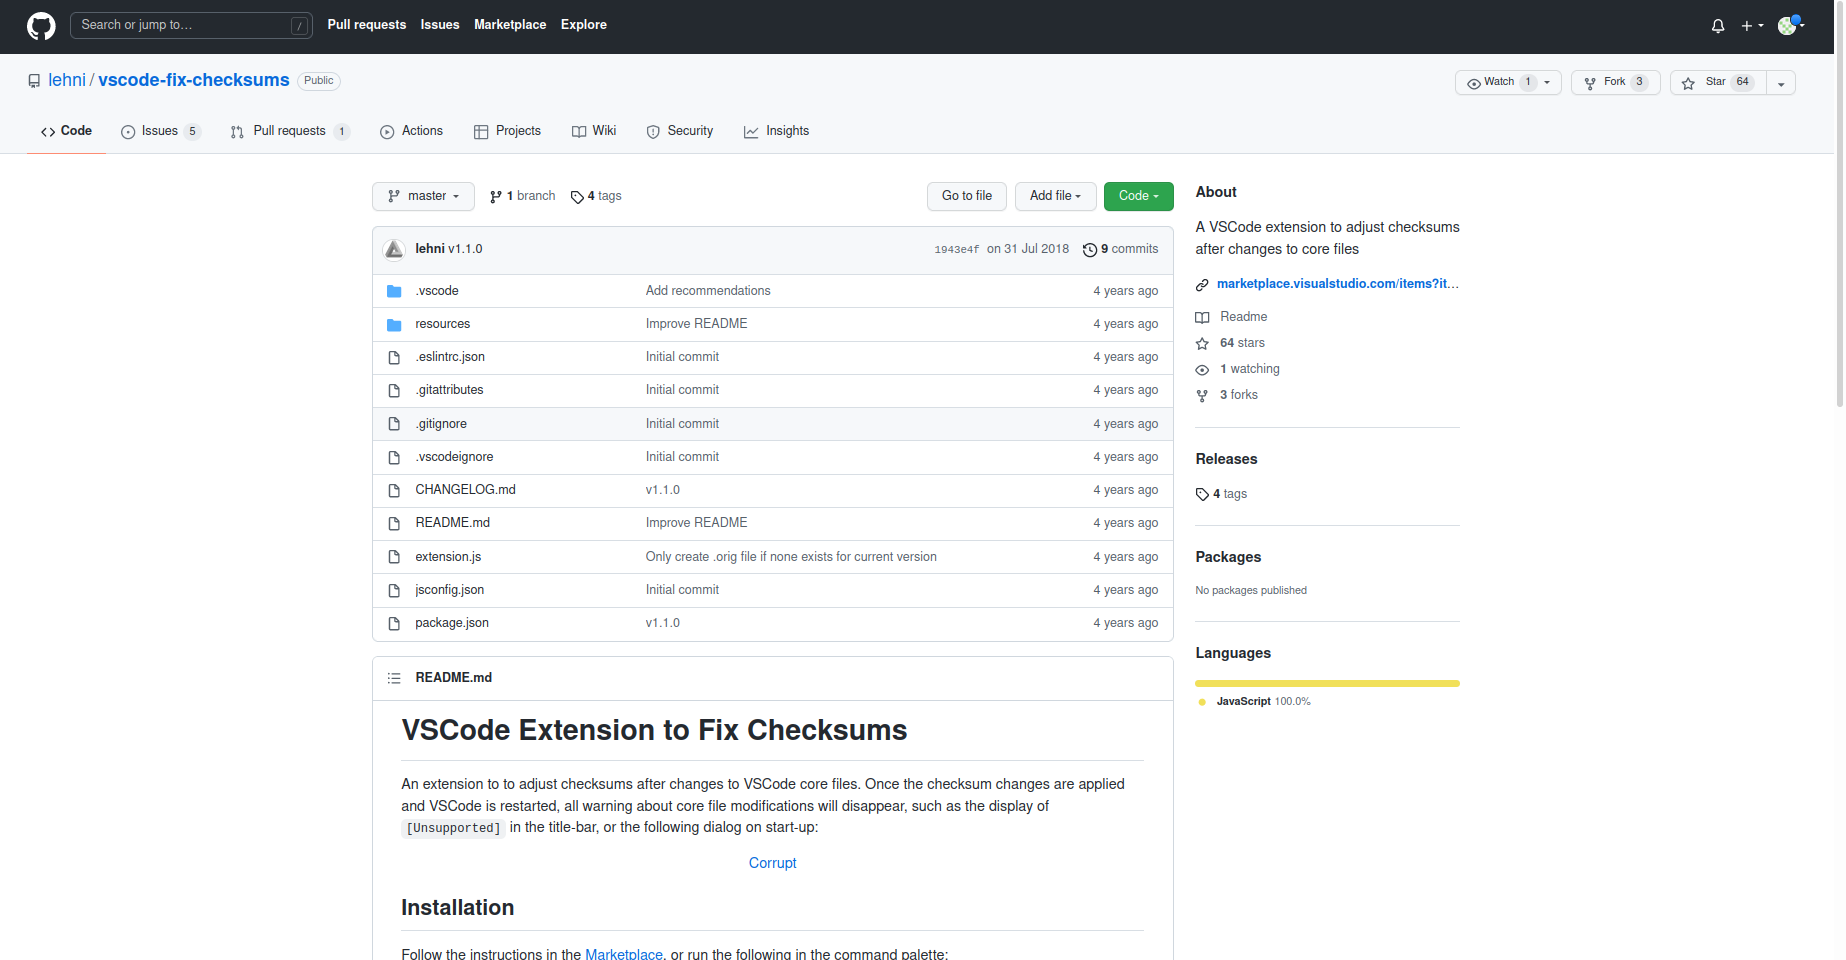This screenshot has height=960, width=1846.
Task: Open the Wiki tab
Action: (x=594, y=131)
